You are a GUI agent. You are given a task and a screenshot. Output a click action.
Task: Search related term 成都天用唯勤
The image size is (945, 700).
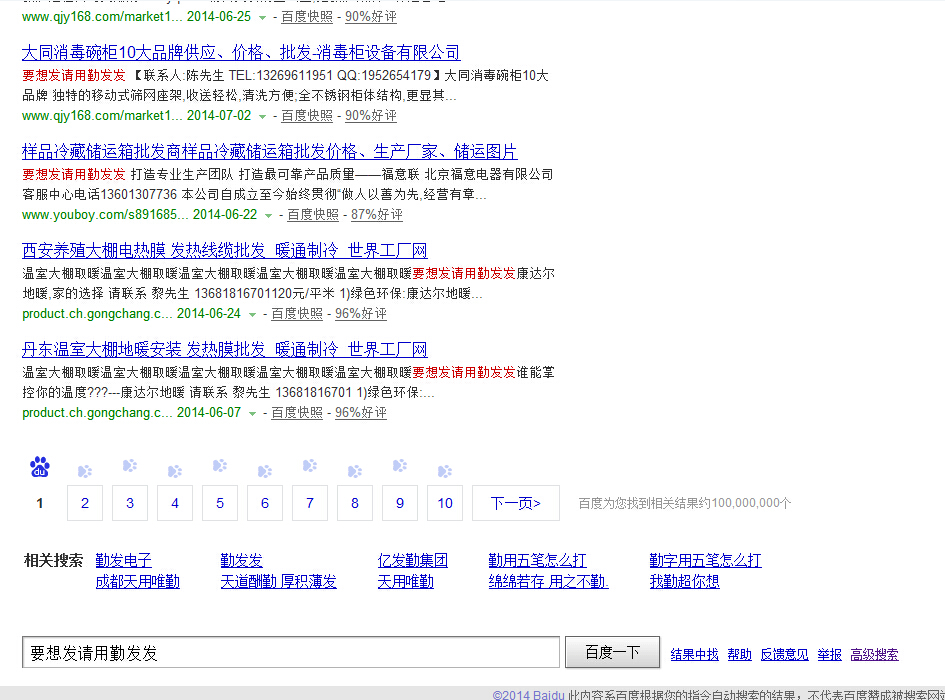137,582
